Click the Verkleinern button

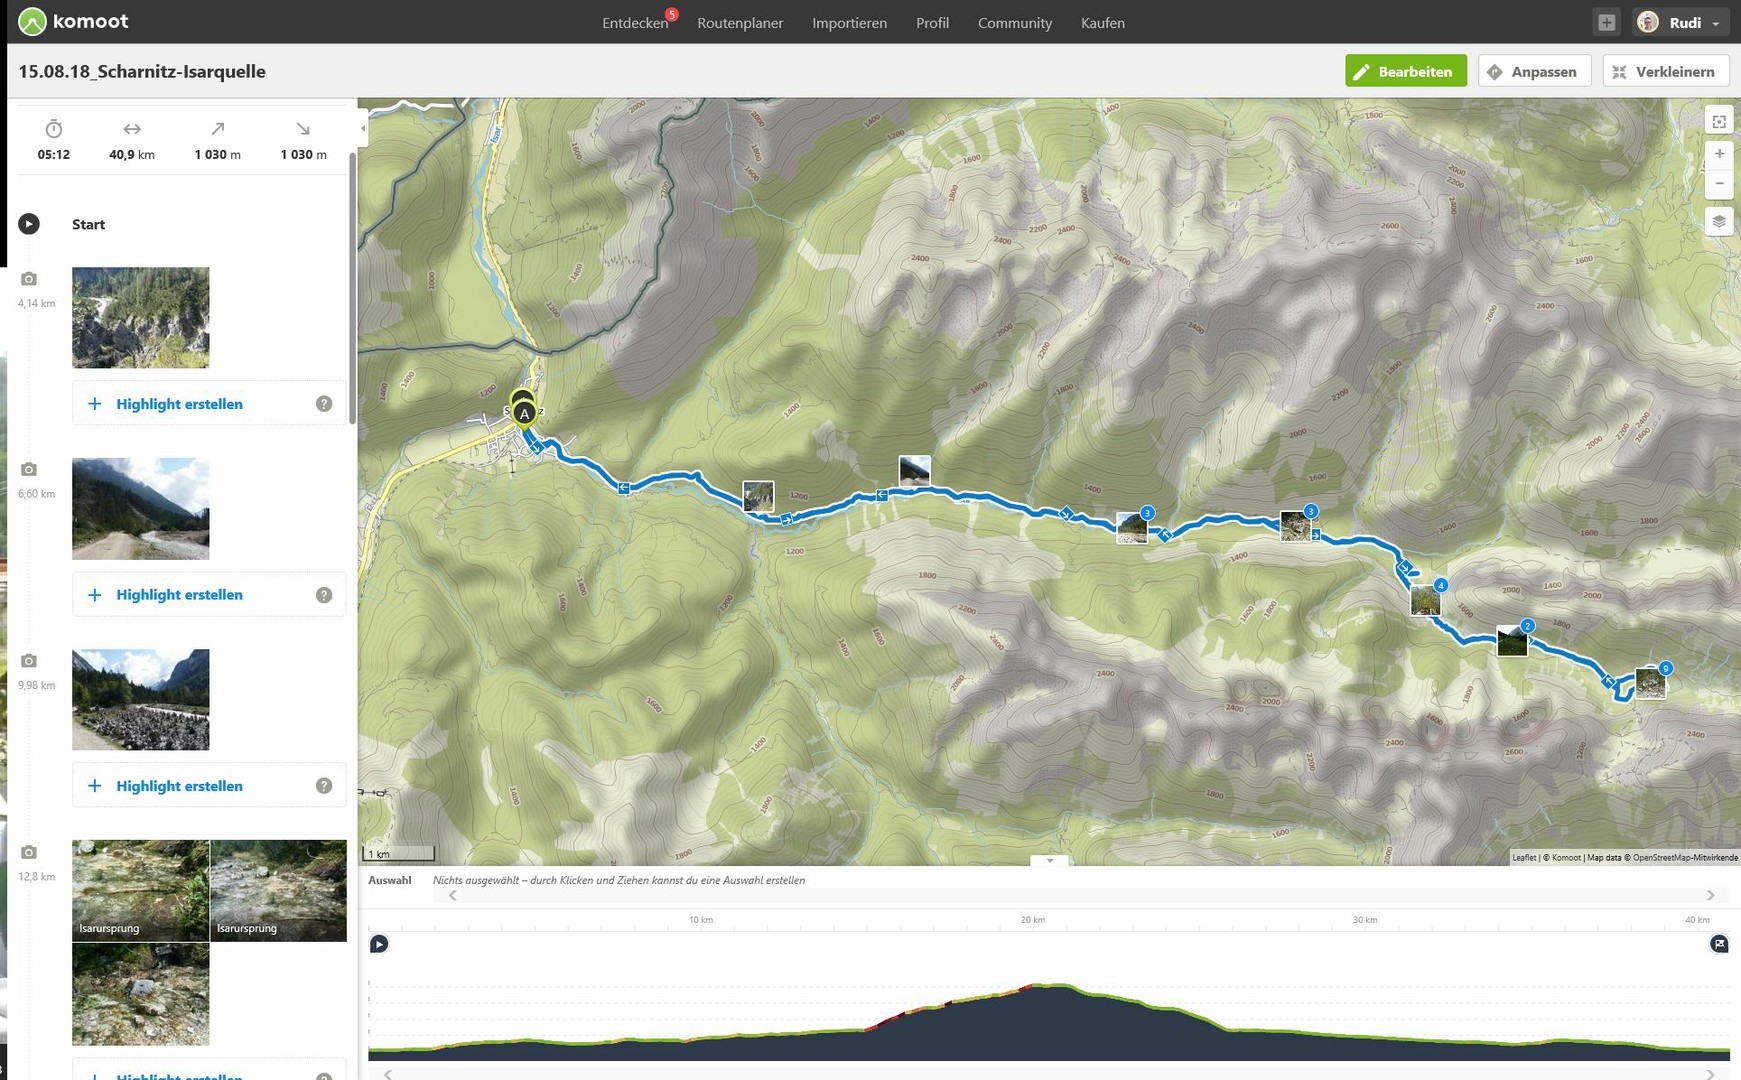click(x=1665, y=71)
